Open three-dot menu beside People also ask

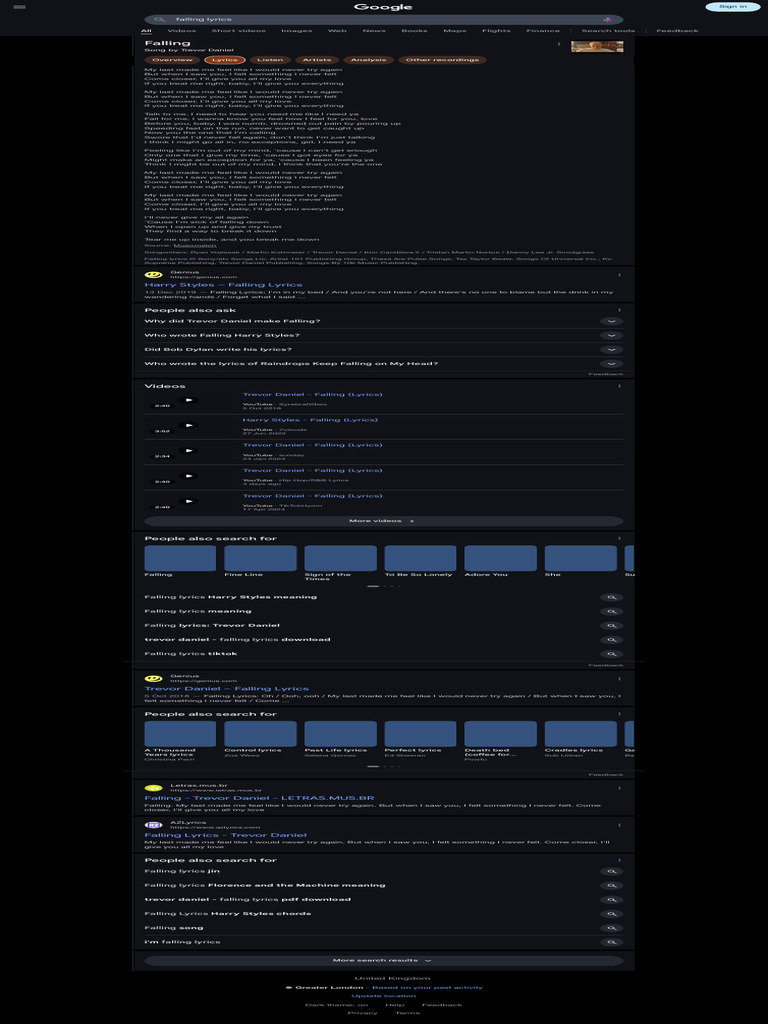click(619, 310)
